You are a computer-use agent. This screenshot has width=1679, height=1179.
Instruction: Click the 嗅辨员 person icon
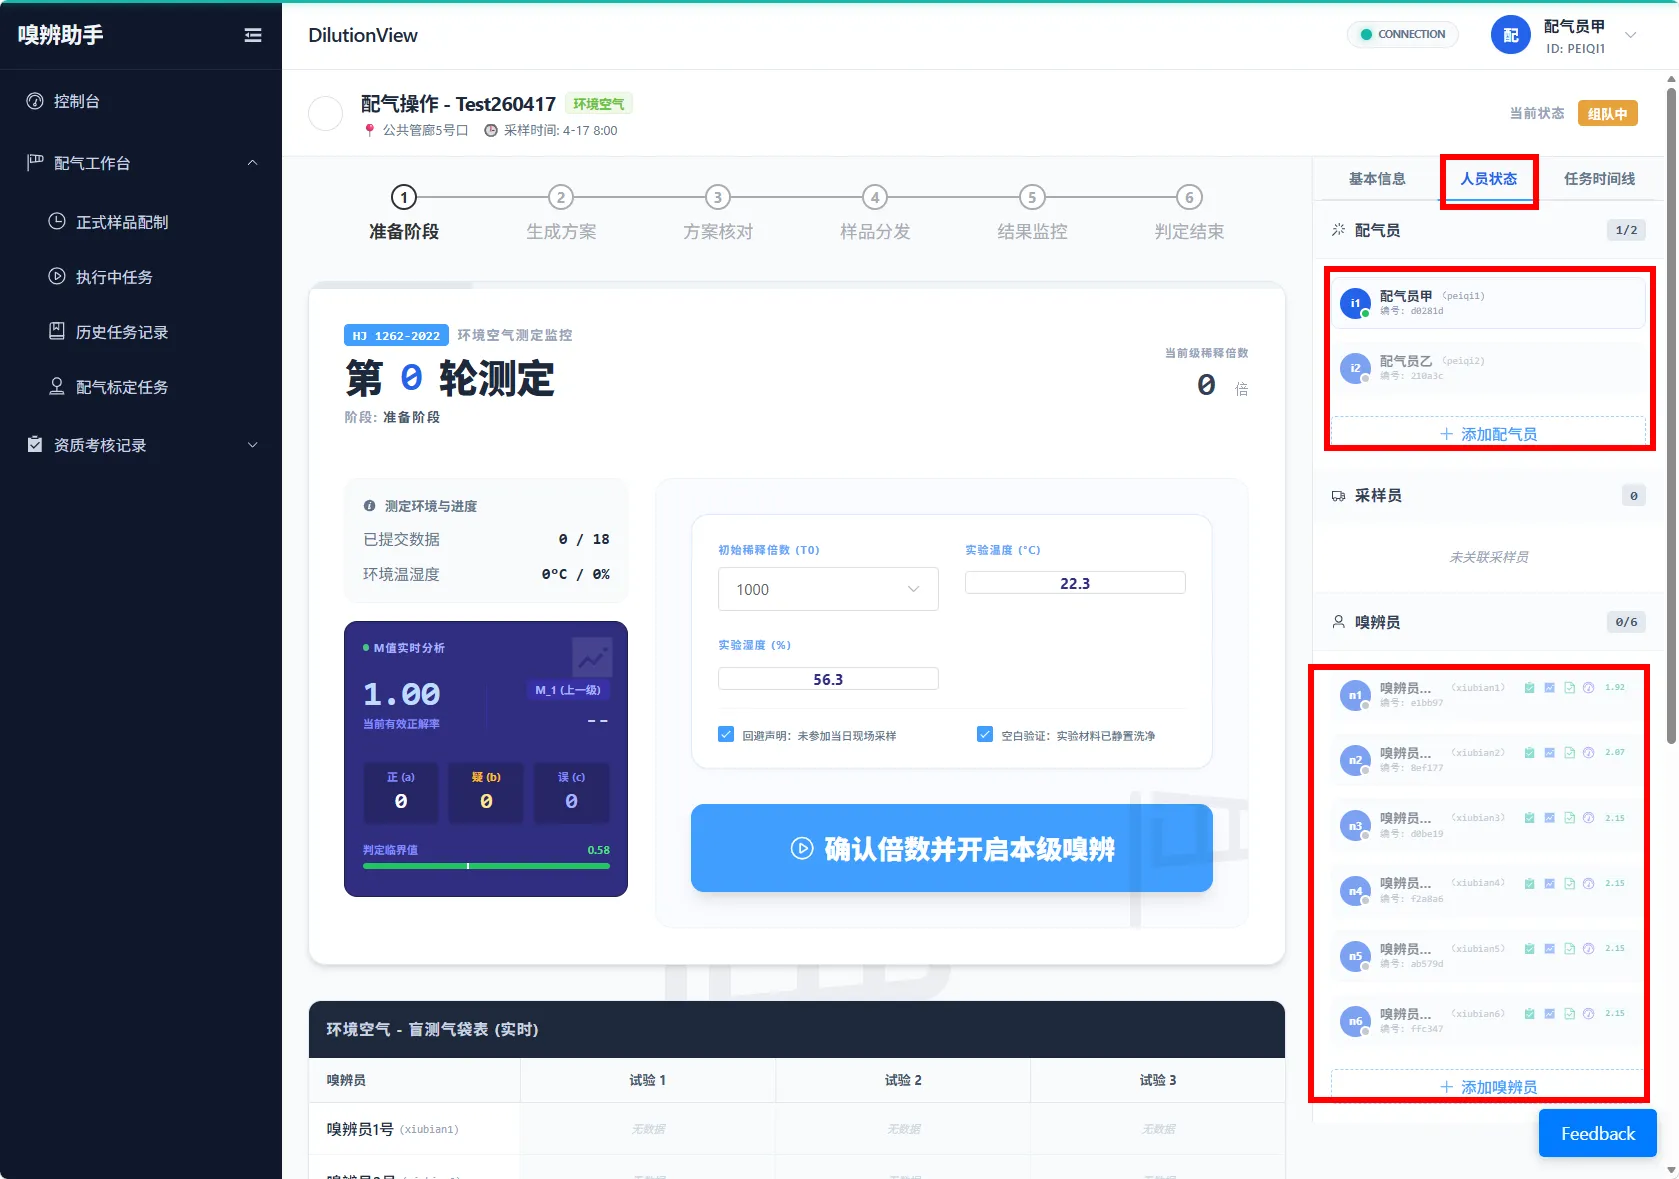click(1338, 622)
